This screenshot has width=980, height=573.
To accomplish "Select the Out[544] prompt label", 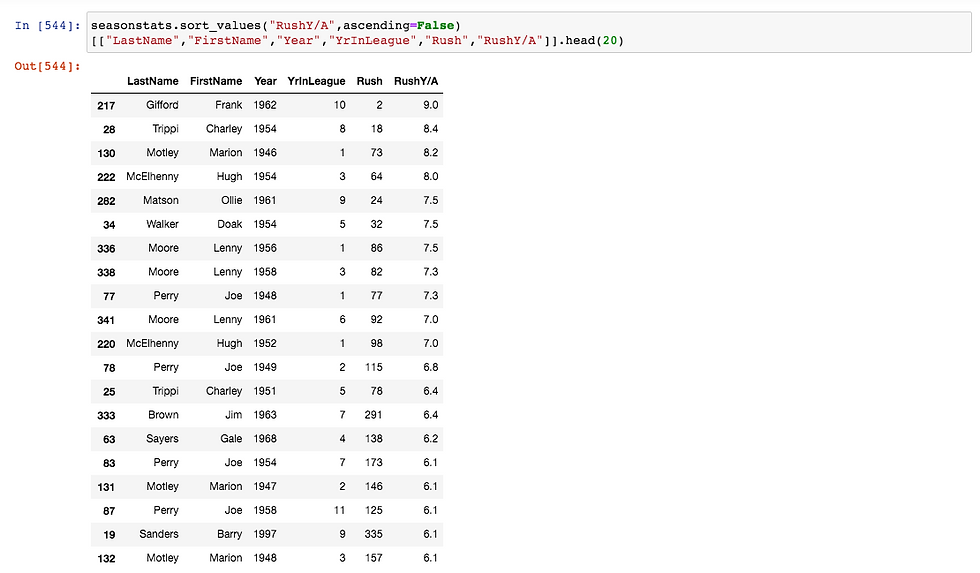I will [48, 66].
